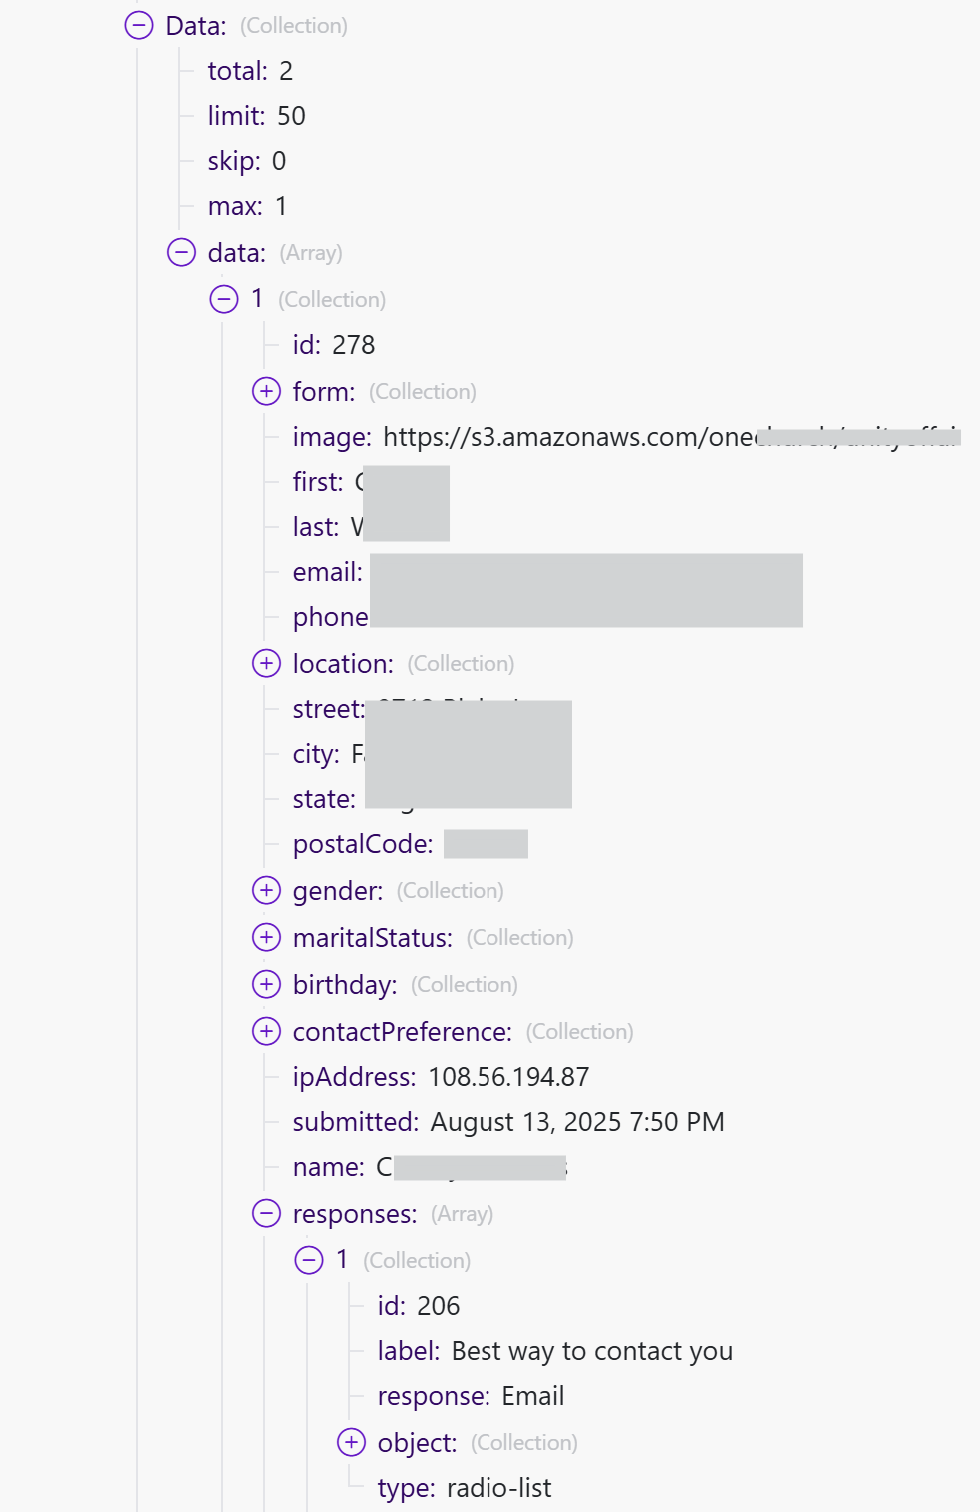
Task: Collapse the responses array
Action: coord(266,1213)
